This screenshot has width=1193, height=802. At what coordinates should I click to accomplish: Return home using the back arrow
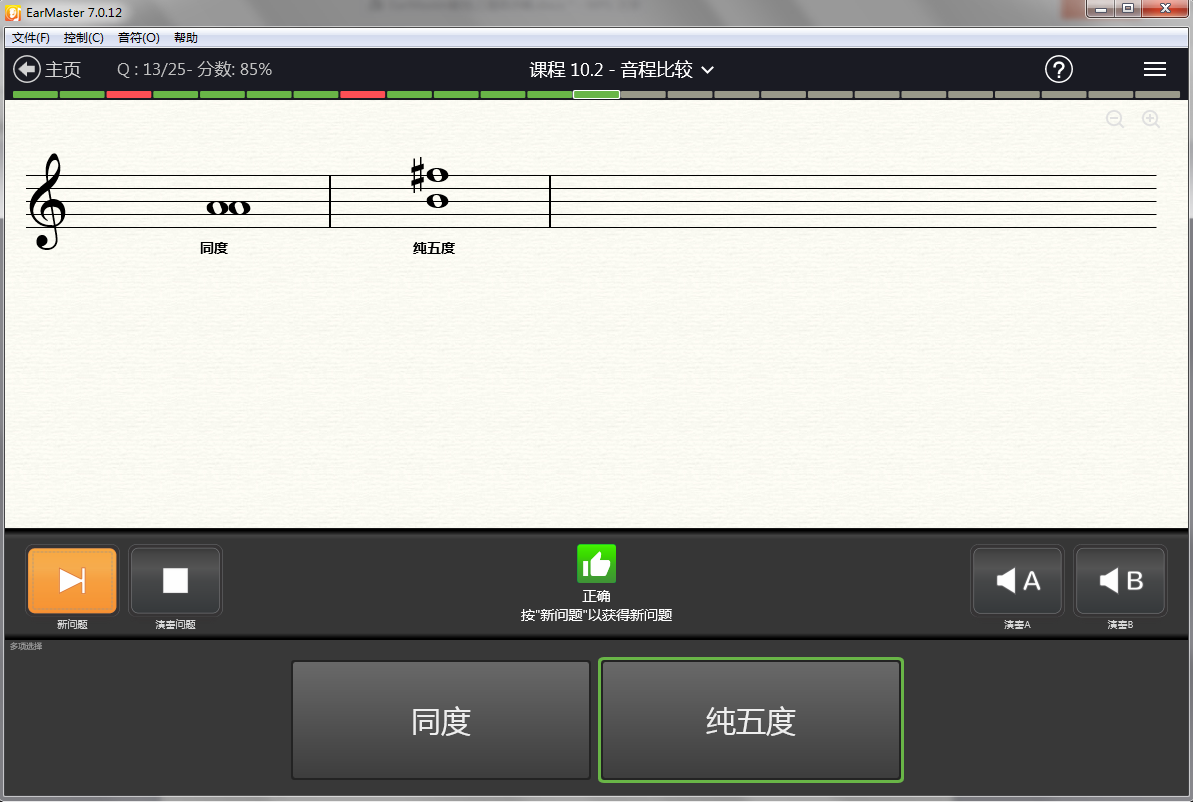point(24,69)
